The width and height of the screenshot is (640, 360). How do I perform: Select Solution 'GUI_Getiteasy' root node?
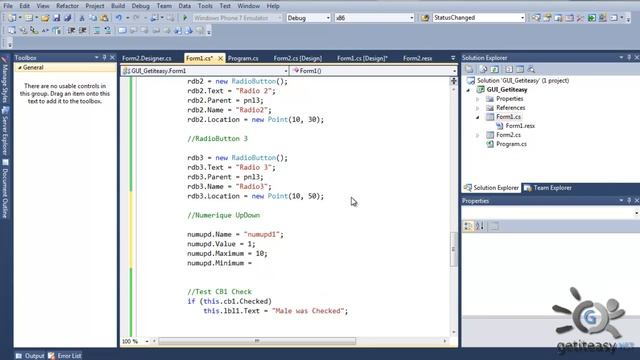(522, 80)
